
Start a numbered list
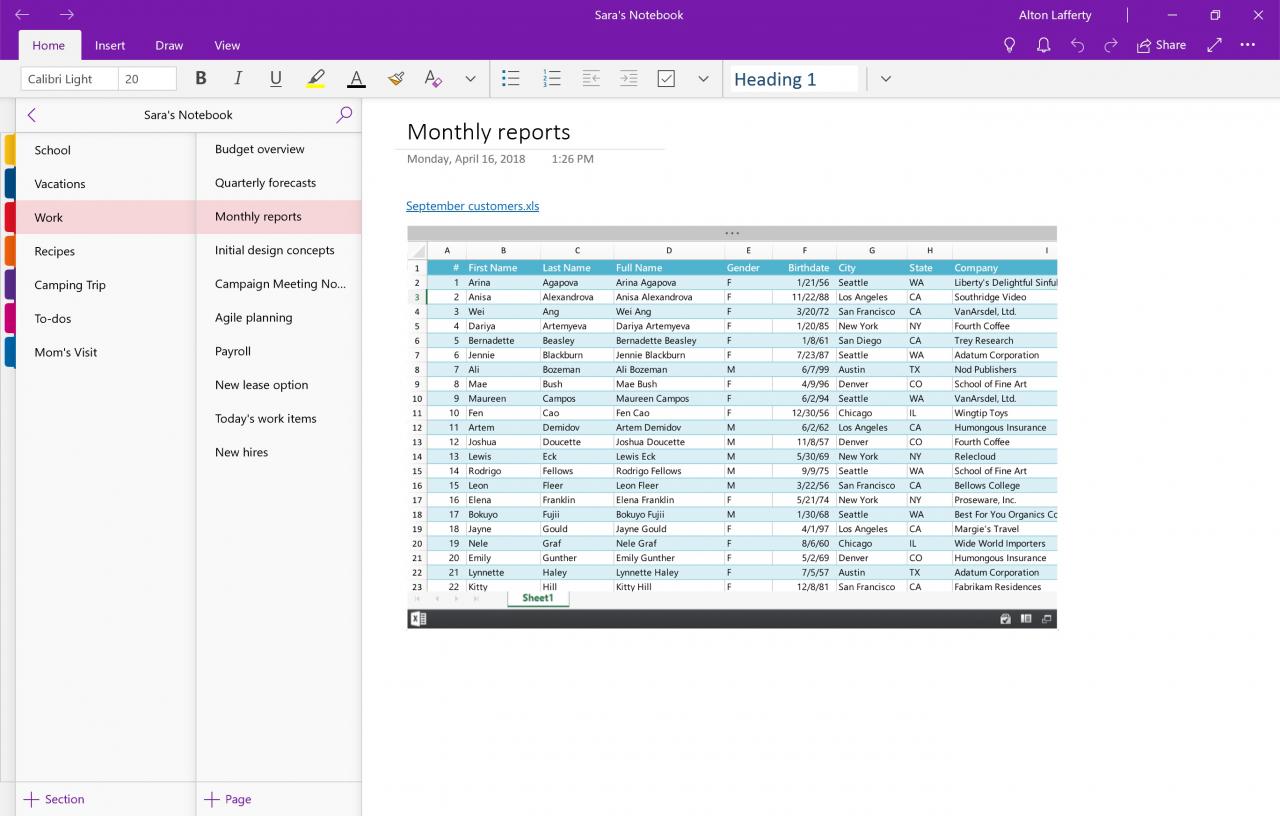[x=551, y=78]
